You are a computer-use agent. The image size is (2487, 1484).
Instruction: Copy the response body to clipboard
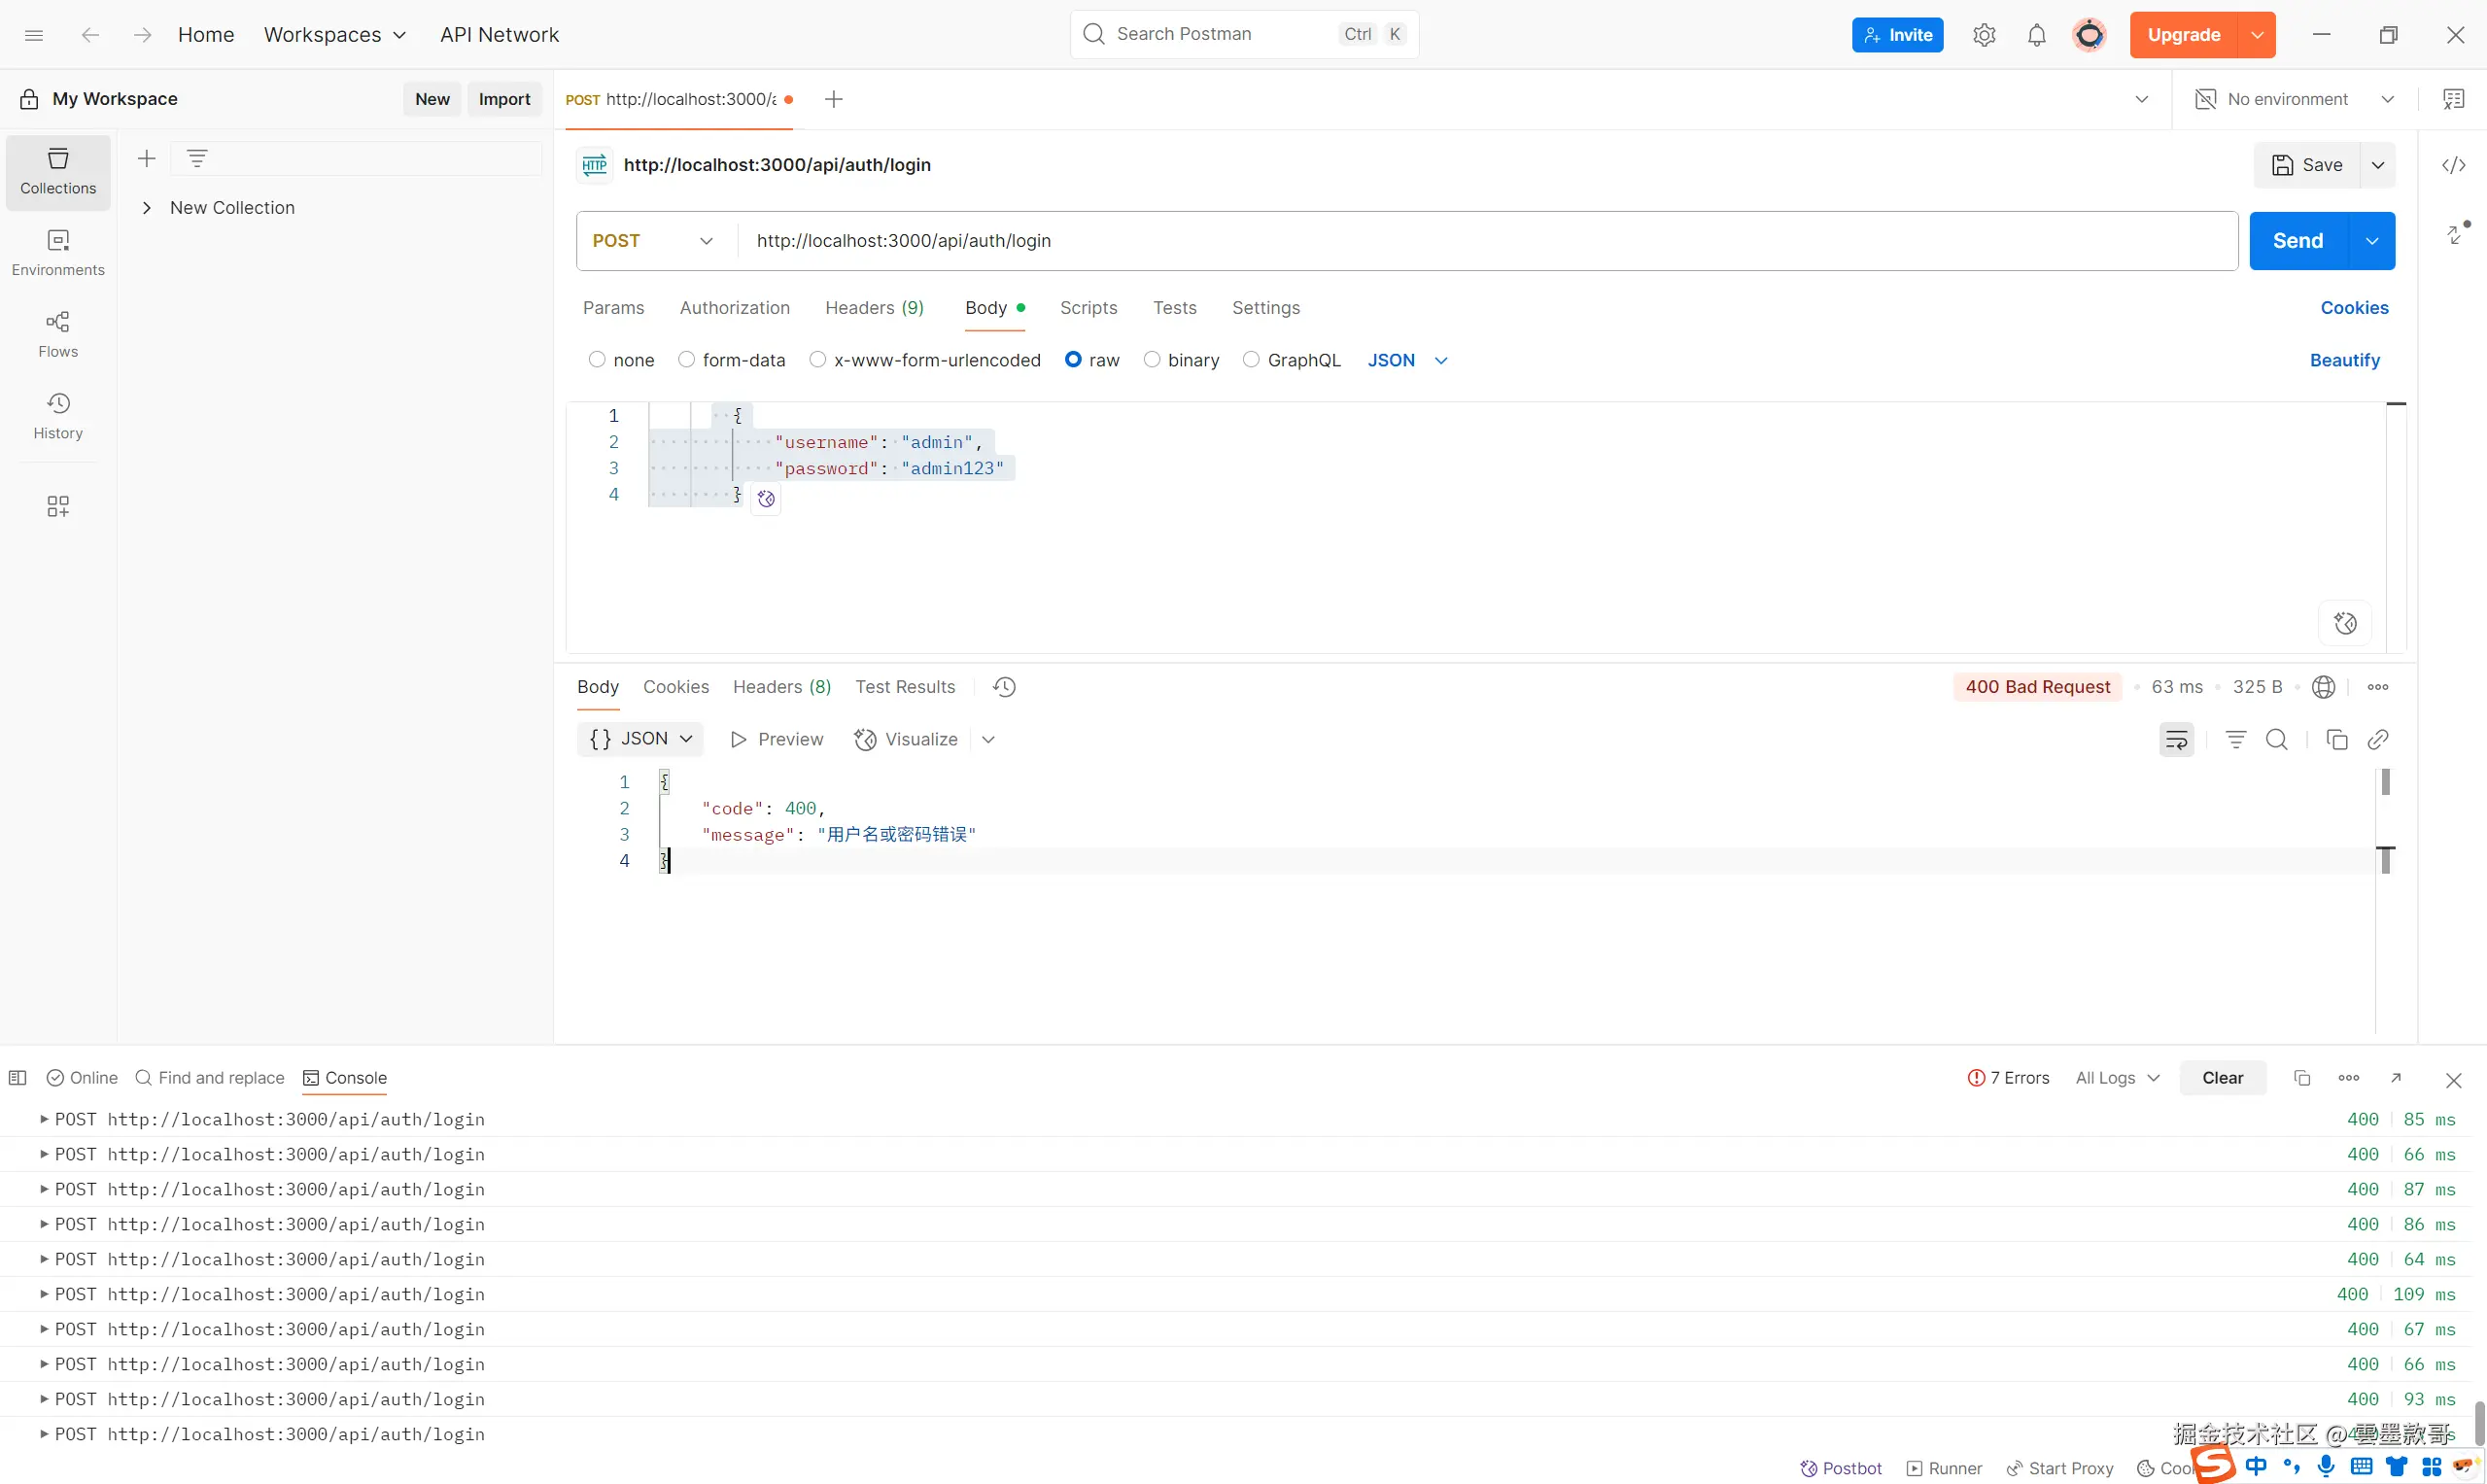(x=2336, y=740)
